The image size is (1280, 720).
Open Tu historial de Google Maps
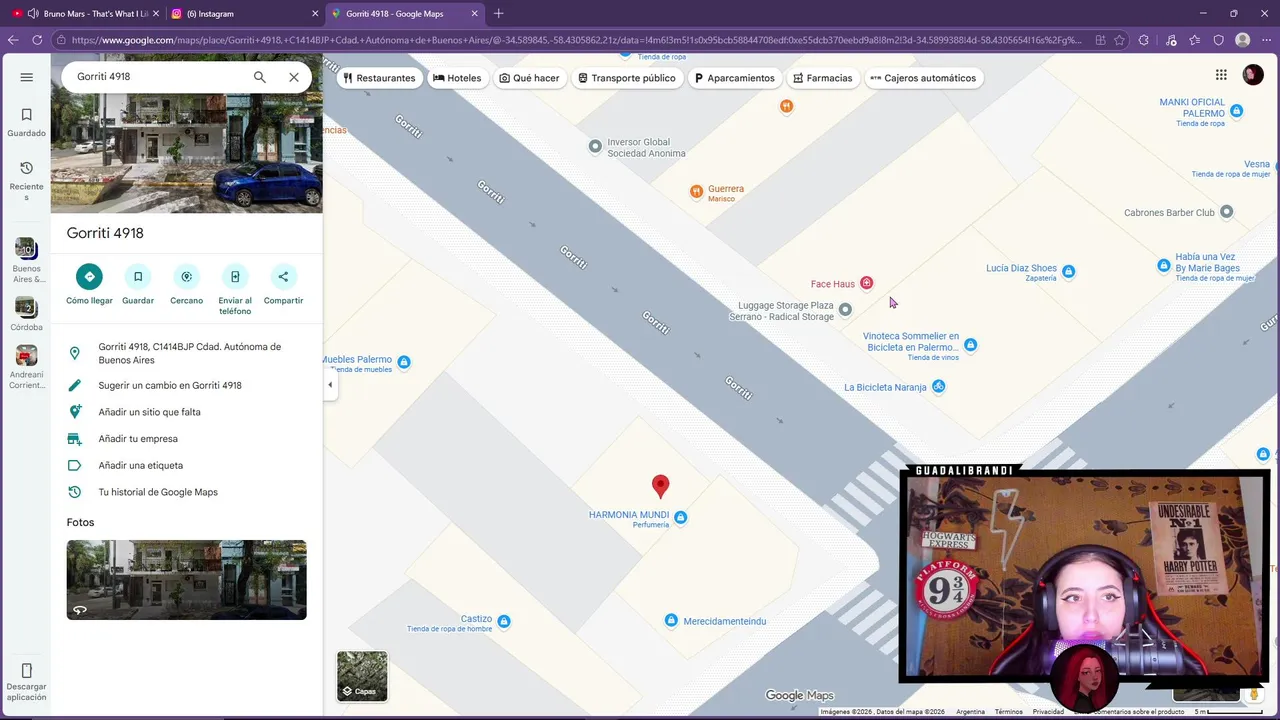187,492
